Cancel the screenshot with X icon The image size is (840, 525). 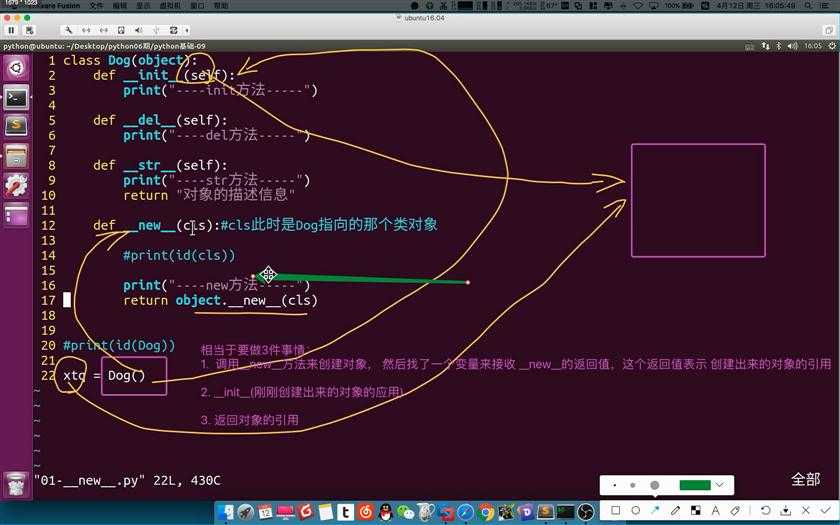pos(805,511)
